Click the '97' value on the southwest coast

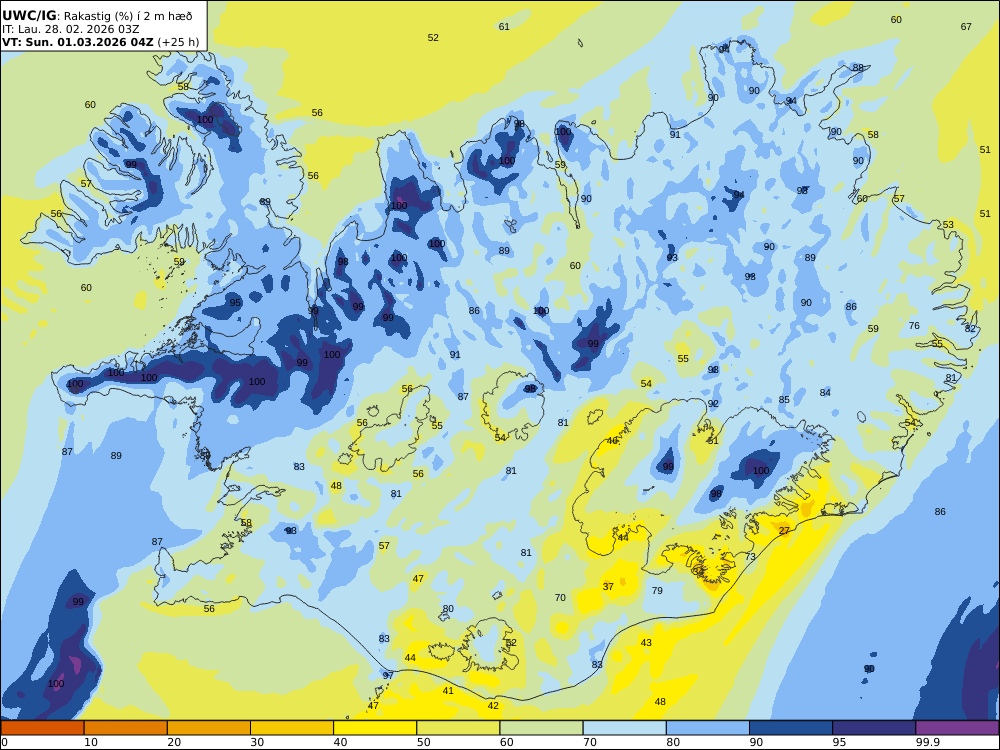click(x=388, y=675)
